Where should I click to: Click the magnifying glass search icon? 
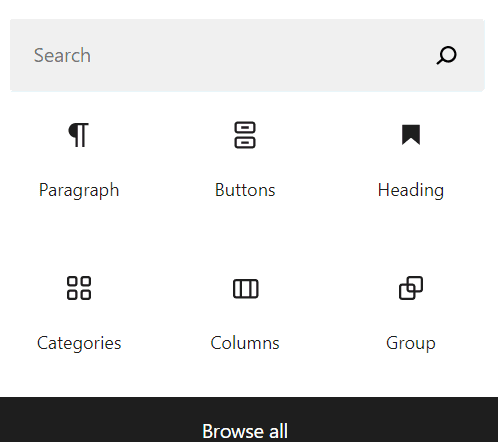[x=446, y=55]
